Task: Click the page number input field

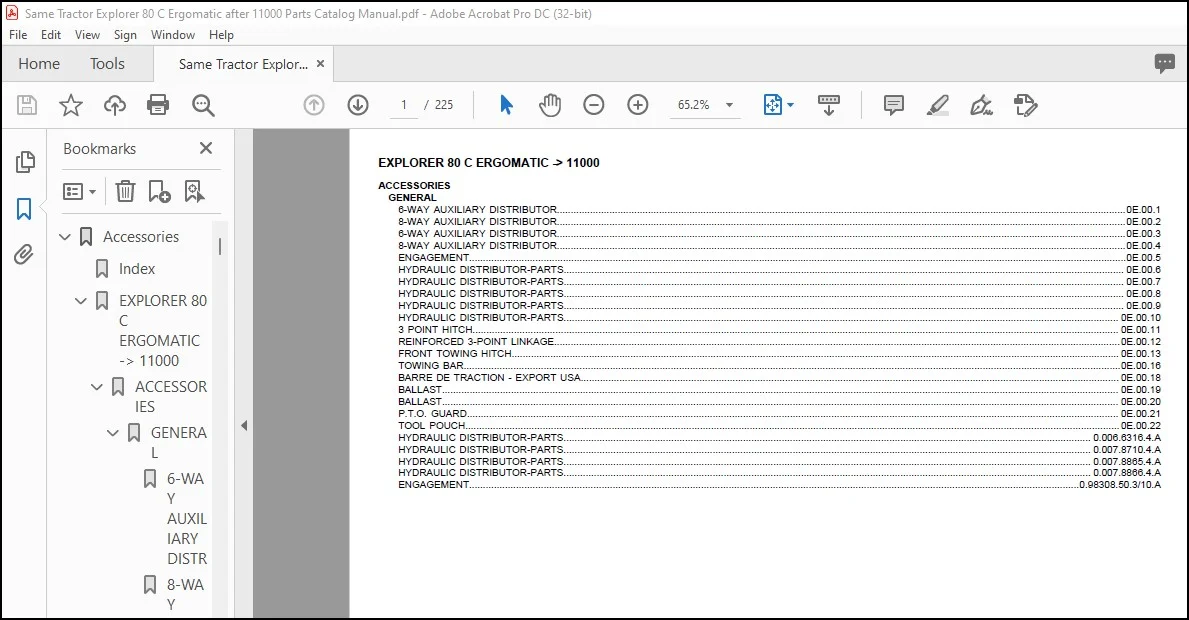Action: (404, 105)
